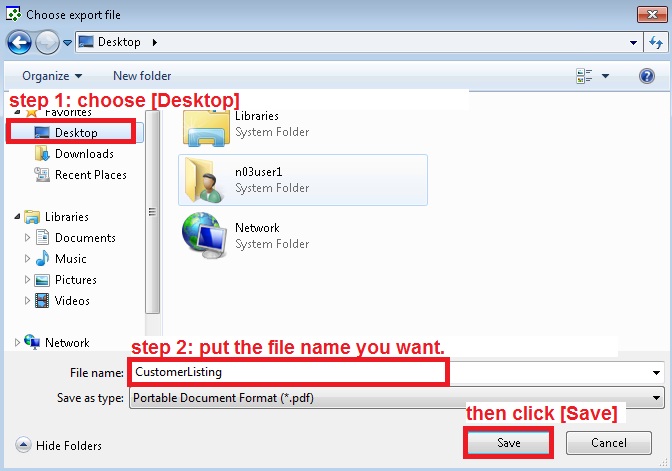Click the Cancel button
This screenshot has height=471, width=672.
point(609,442)
